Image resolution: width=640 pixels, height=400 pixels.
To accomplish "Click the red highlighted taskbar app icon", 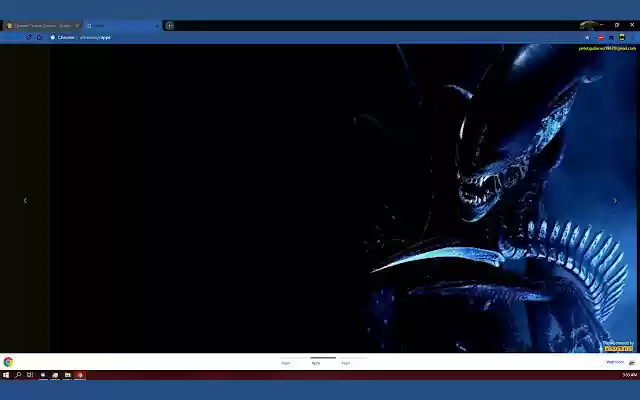I will [80, 375].
